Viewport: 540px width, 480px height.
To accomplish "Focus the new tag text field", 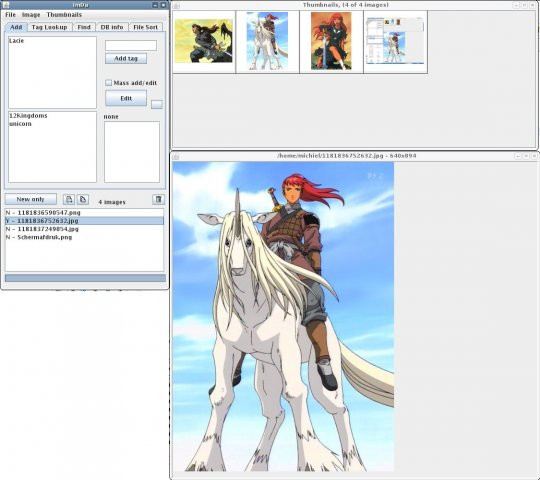I will [x=131, y=45].
